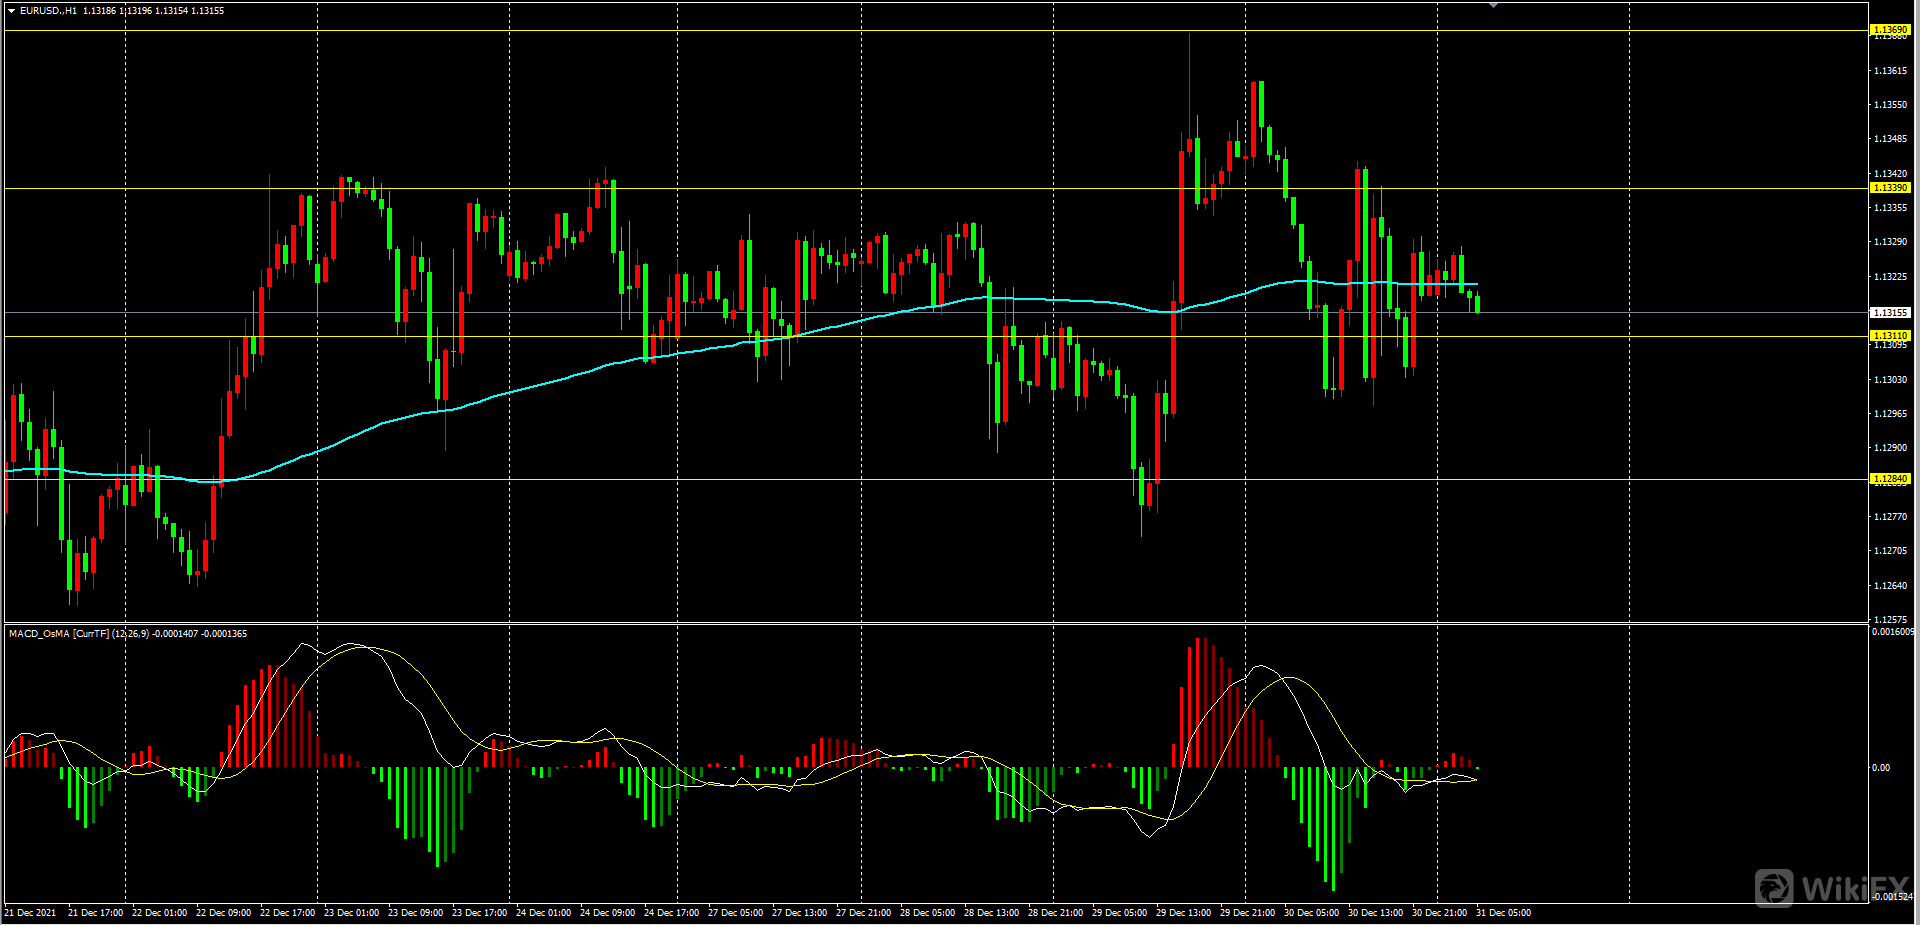Click the 1.13290 price scale value
The height and width of the screenshot is (925, 1920).
pos(1890,242)
